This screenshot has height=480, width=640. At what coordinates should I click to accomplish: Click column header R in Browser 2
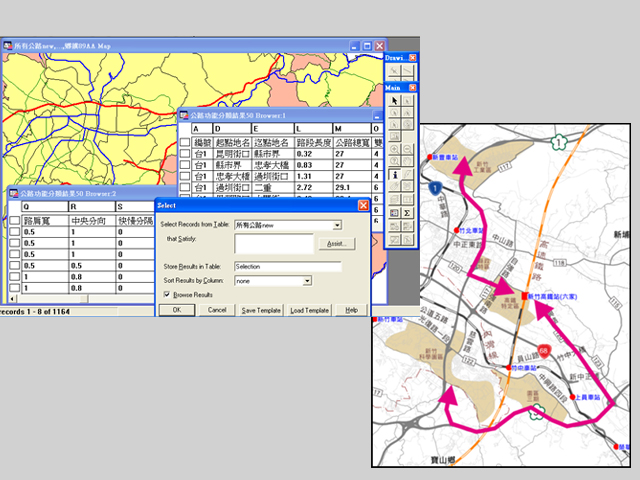(x=92, y=207)
